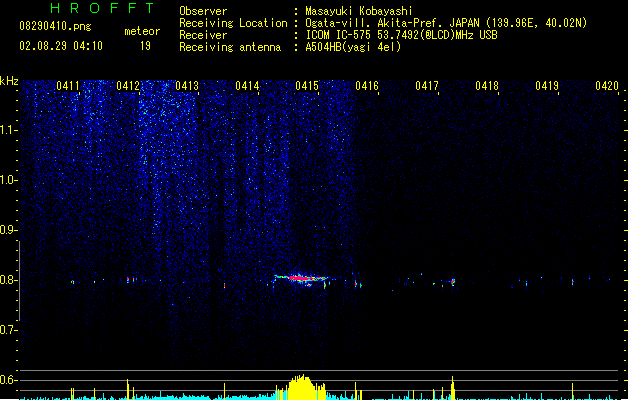Click observer name Masayuki Kobayashi
629x400 pixels.
359,11
